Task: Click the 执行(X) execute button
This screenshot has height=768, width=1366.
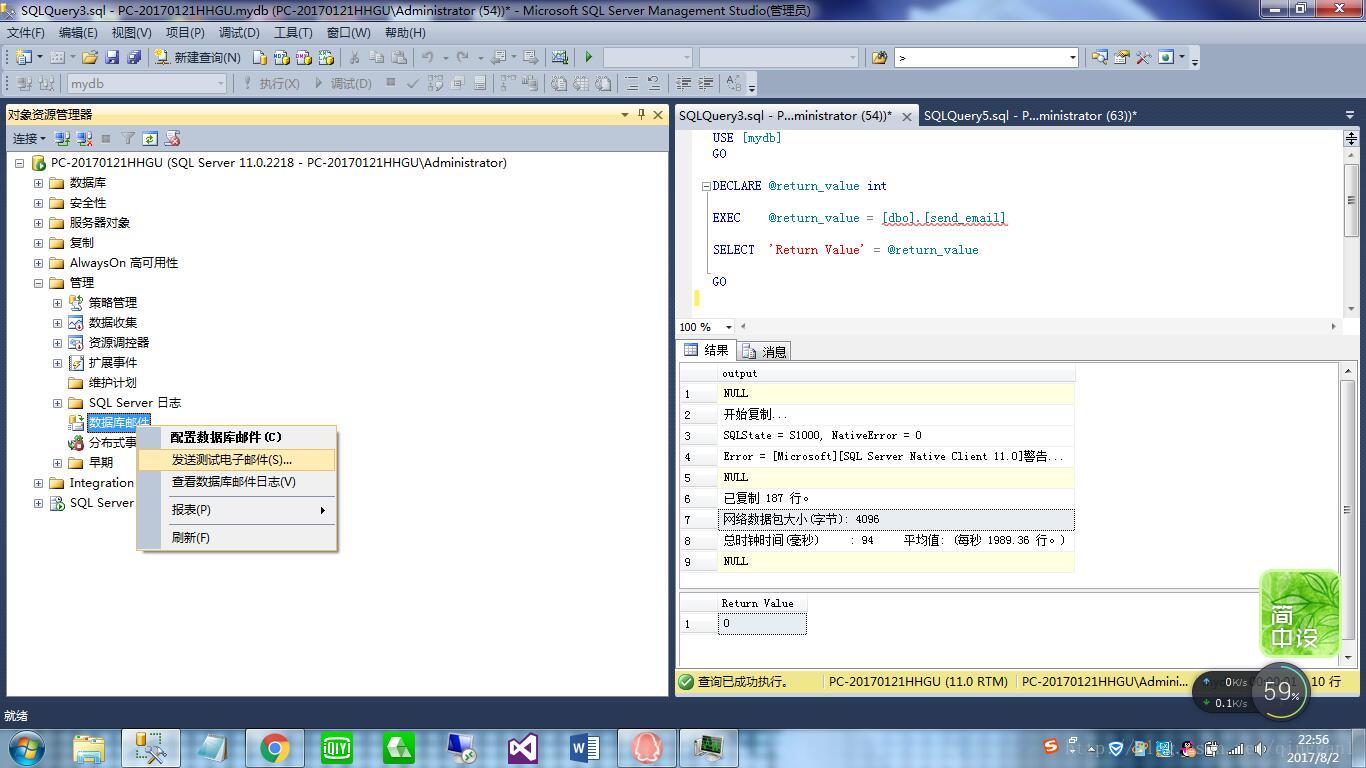Action: point(271,83)
